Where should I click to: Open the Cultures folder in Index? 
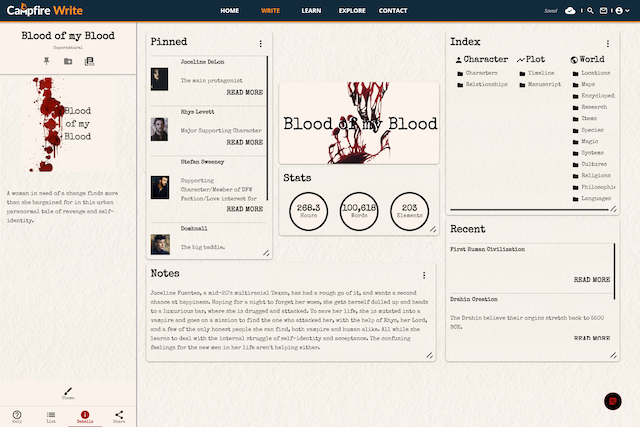[x=590, y=165]
